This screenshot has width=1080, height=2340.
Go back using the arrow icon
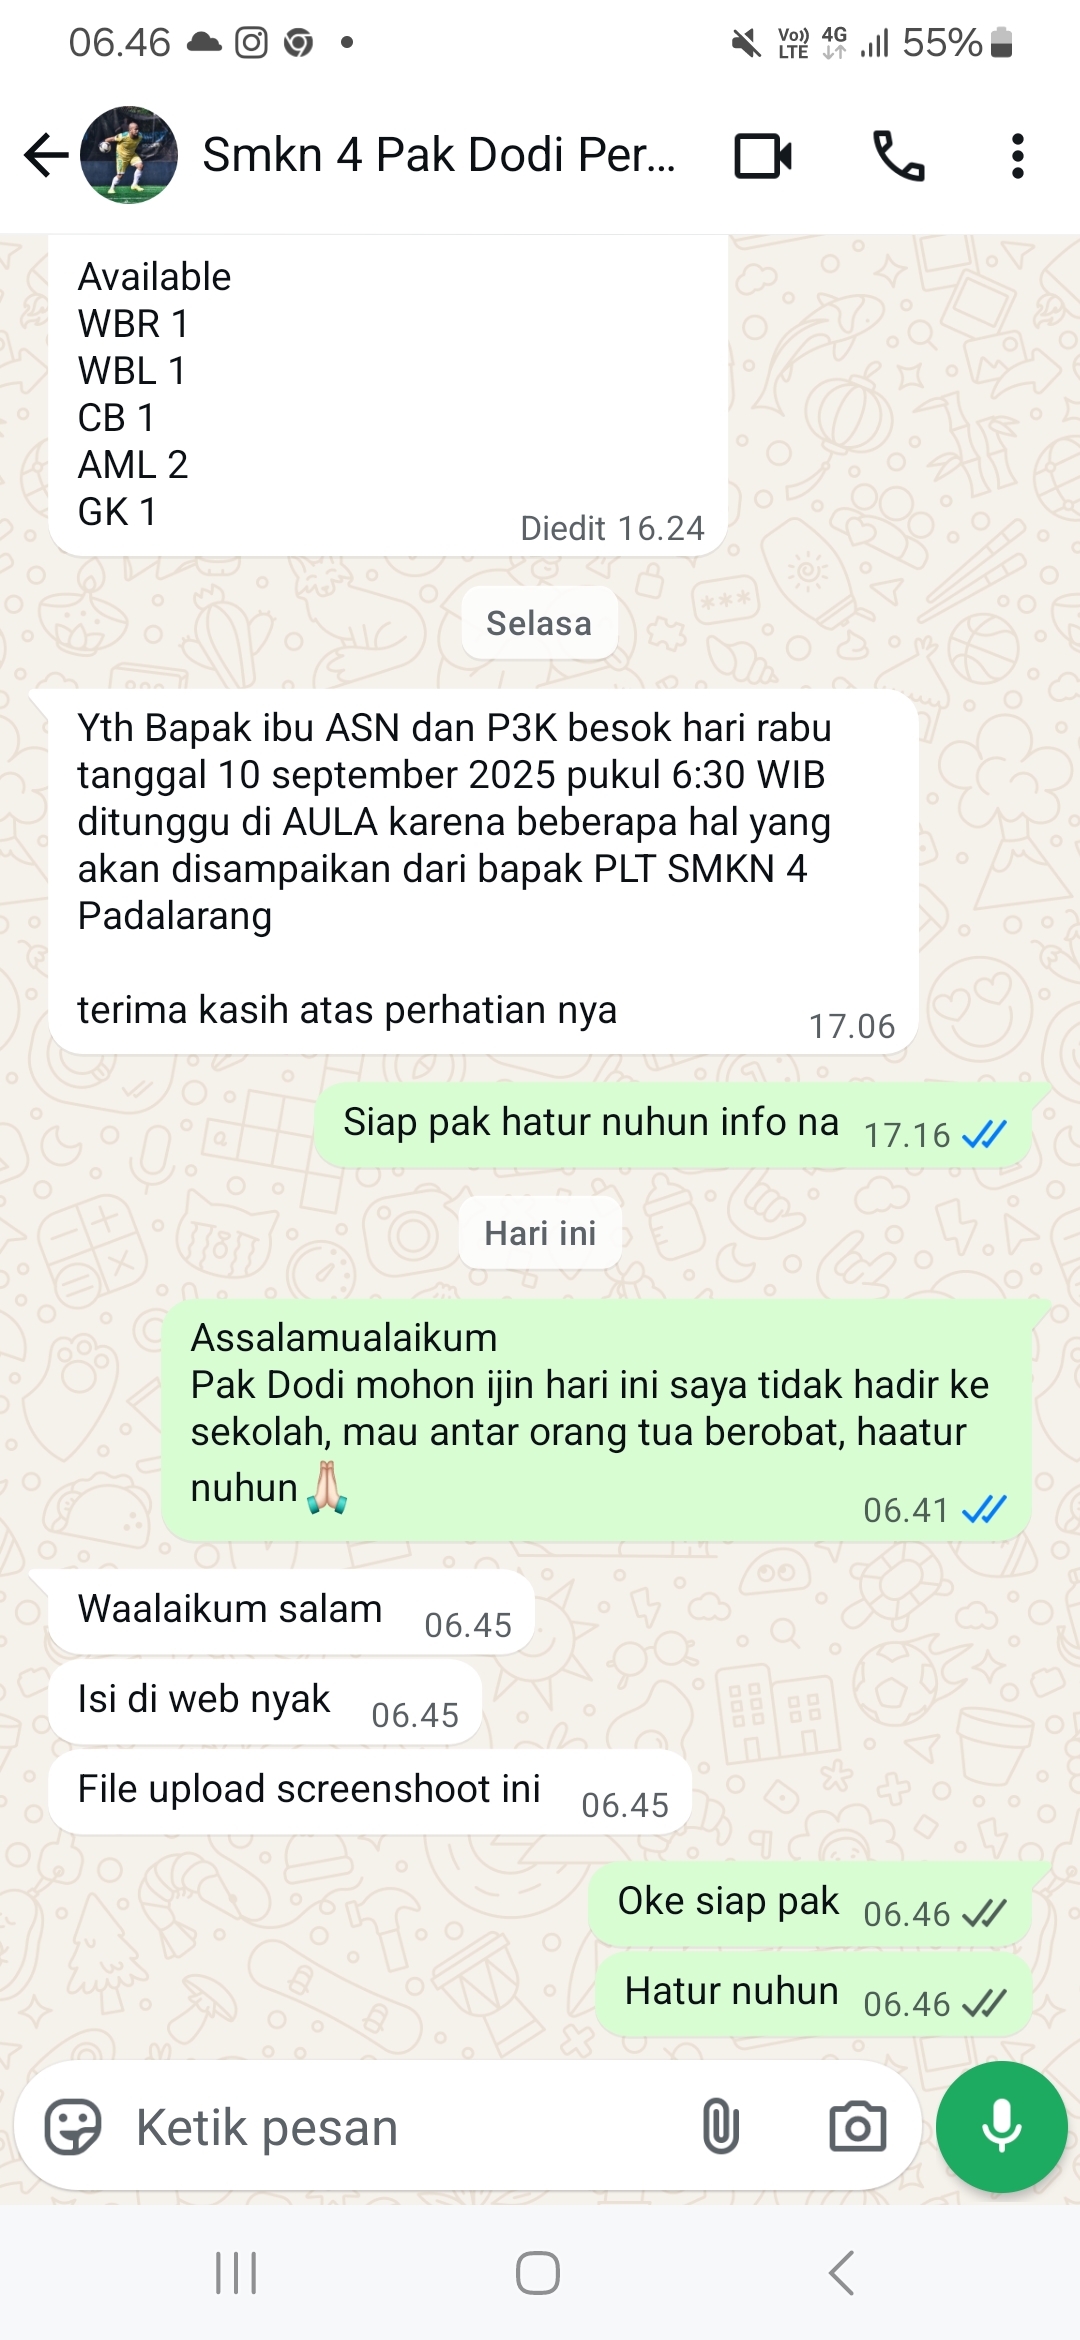point(46,155)
